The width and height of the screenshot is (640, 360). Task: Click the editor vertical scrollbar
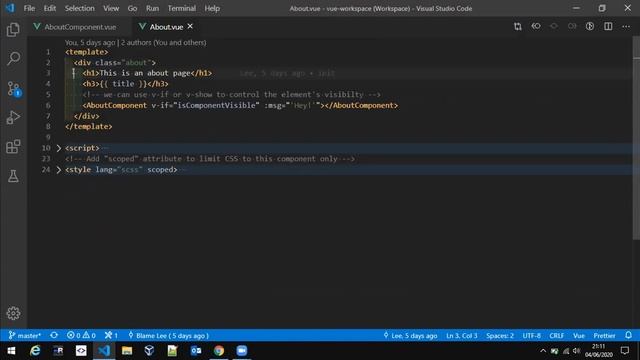tap(636, 139)
